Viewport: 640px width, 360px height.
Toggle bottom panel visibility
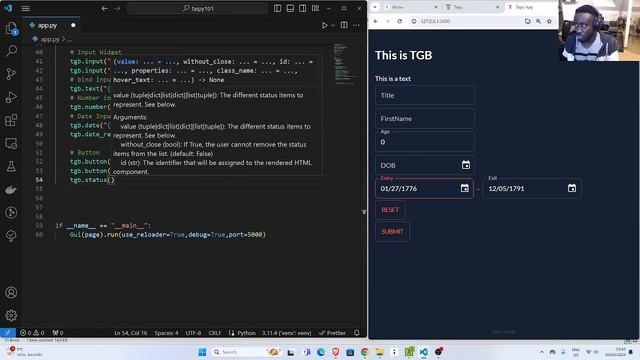[290, 8]
